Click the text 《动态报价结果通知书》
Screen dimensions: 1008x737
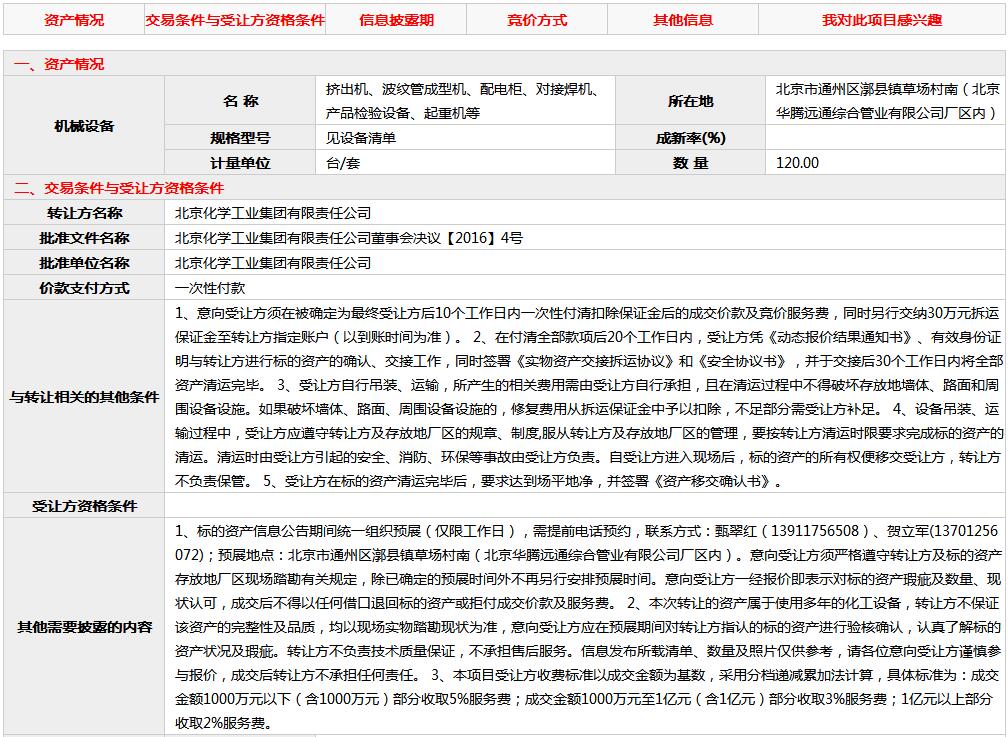(842, 338)
